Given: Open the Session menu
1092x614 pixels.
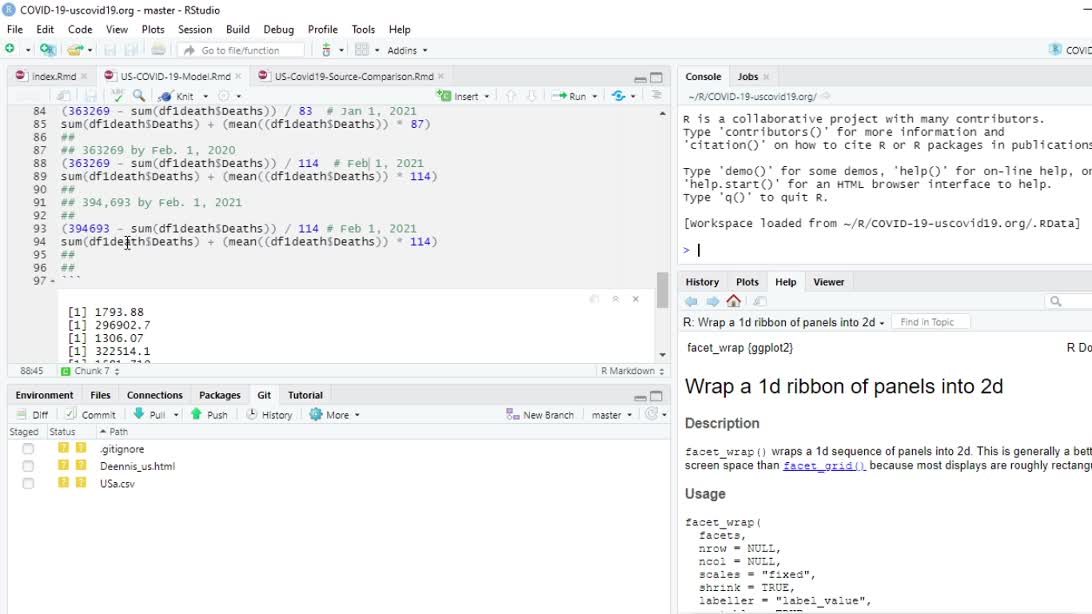Looking at the screenshot, I should point(194,29).
